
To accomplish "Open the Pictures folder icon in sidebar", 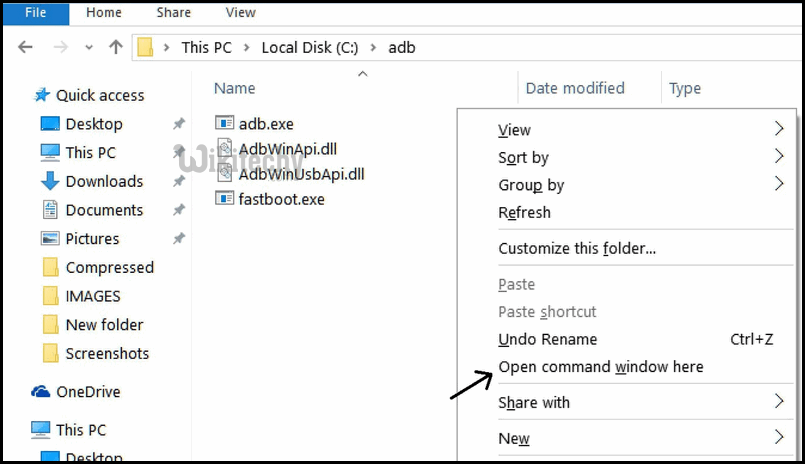I will 50,239.
